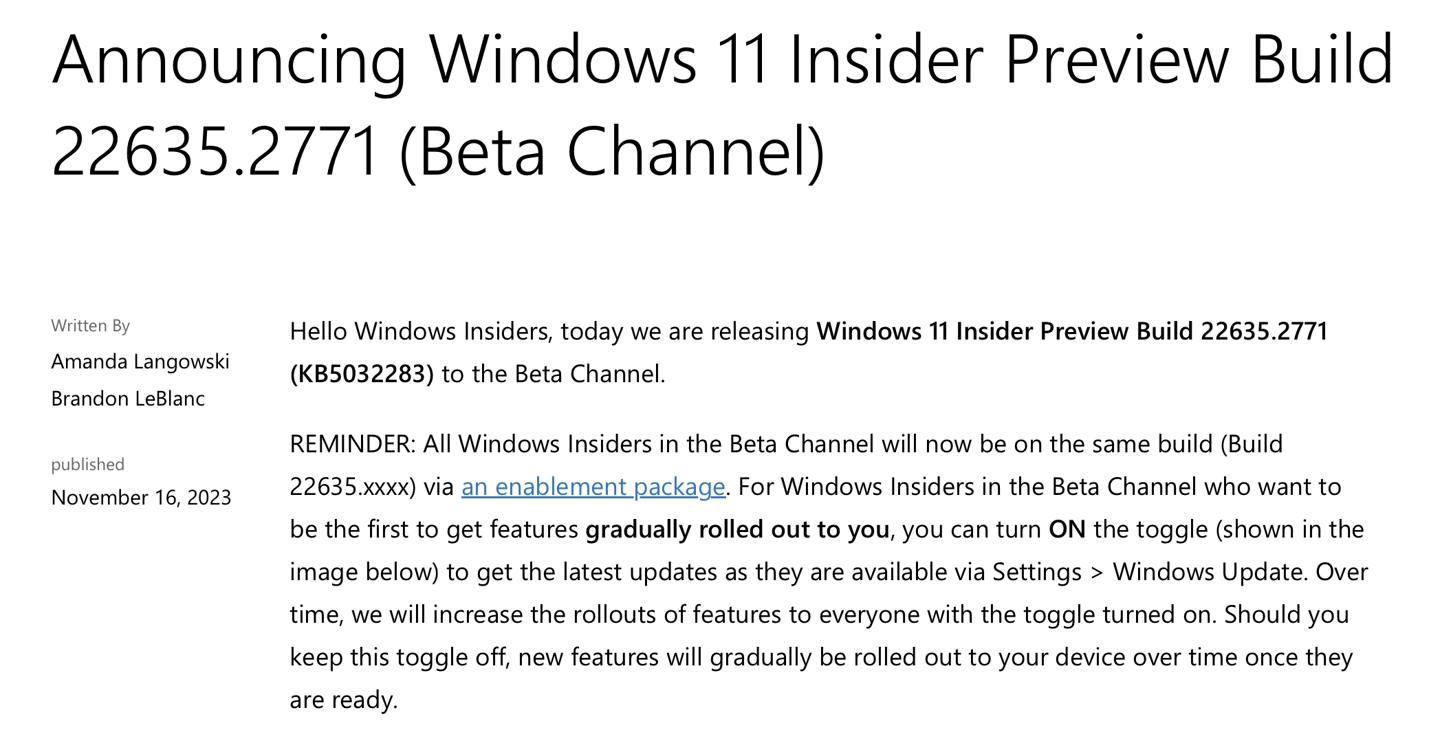Click the "22635.2771 (Beta Channel)" title line
Screen dimensions: 1440x740
click(438, 151)
